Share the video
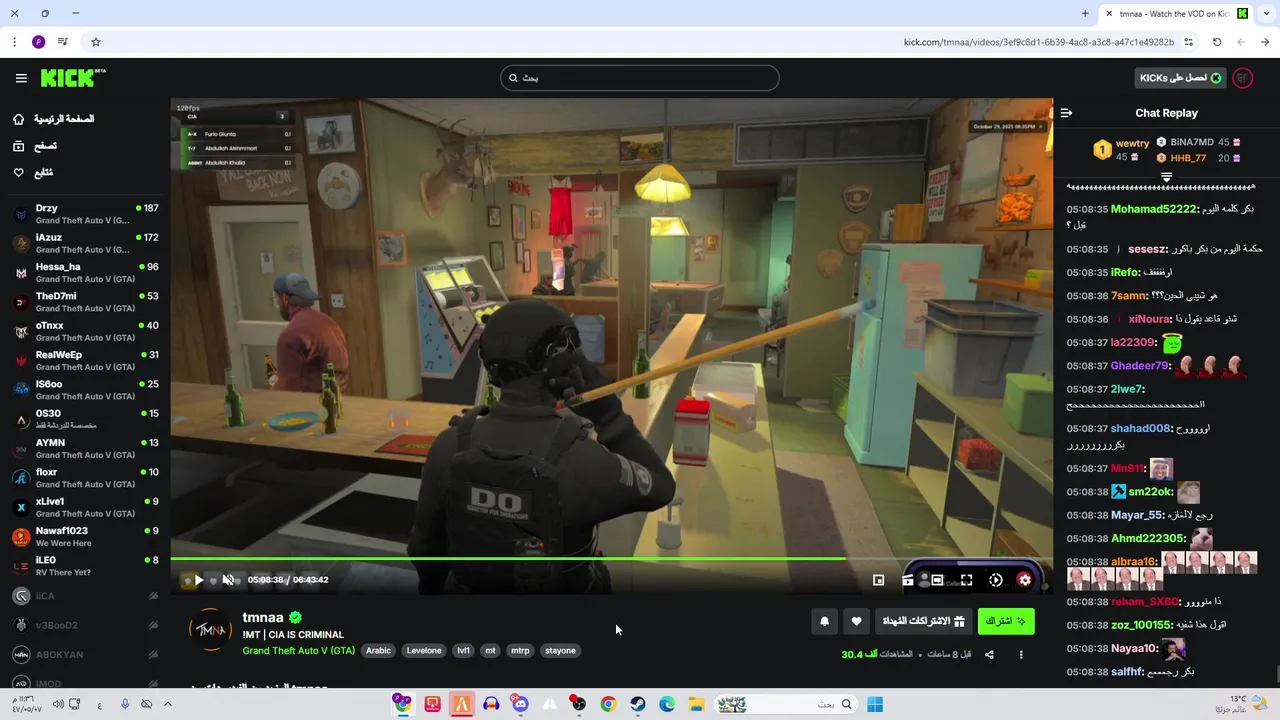The width and height of the screenshot is (1280, 720). [x=989, y=655]
